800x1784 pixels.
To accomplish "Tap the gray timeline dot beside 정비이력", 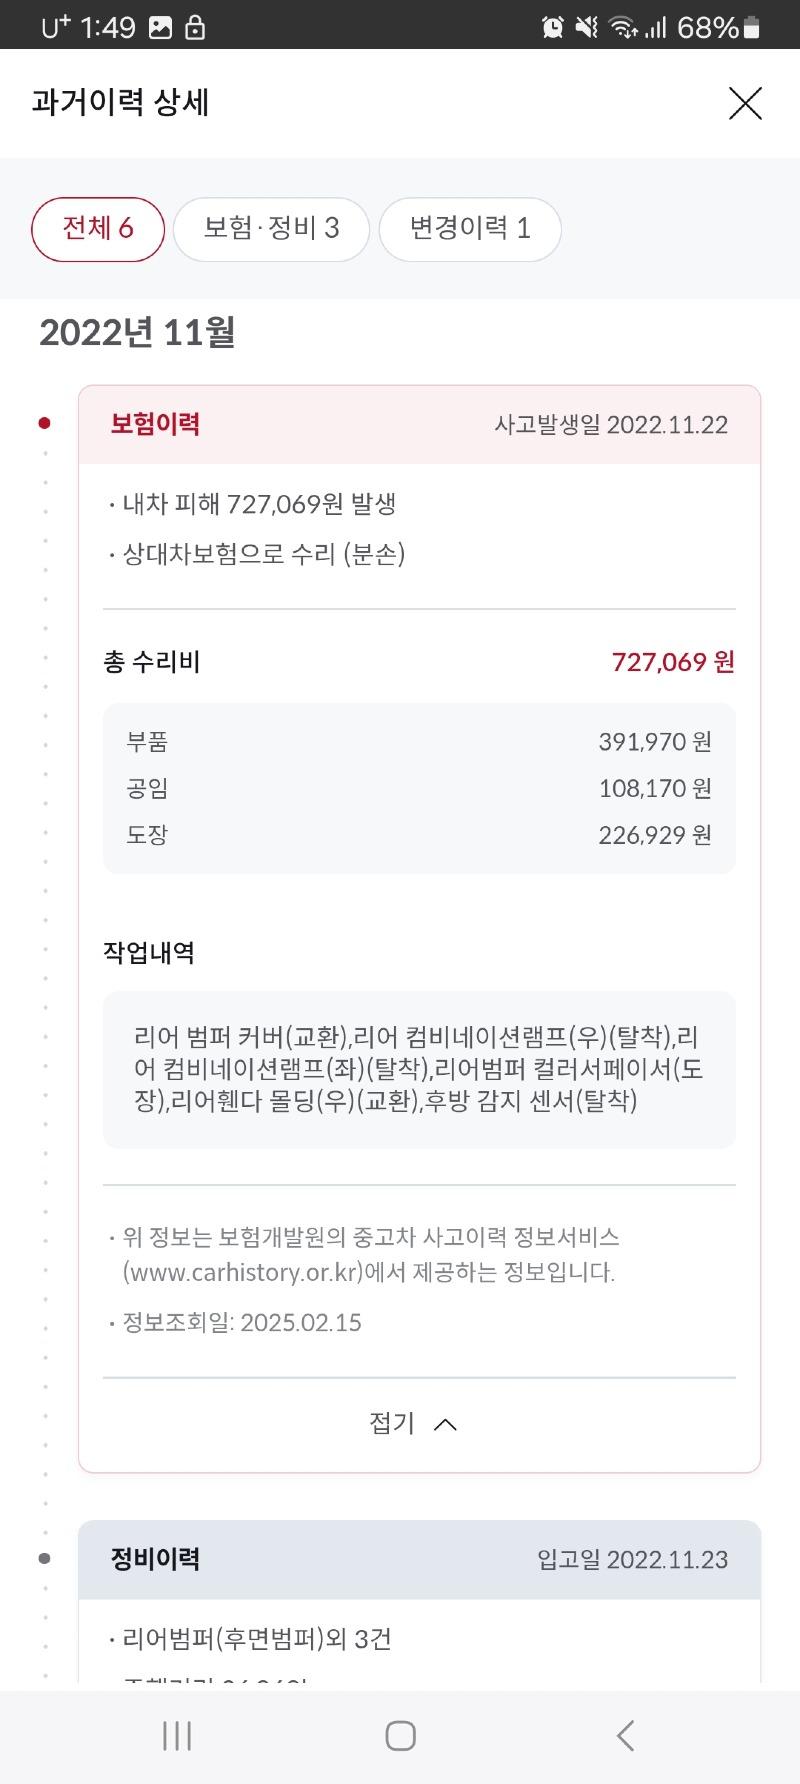I will click(x=44, y=1558).
